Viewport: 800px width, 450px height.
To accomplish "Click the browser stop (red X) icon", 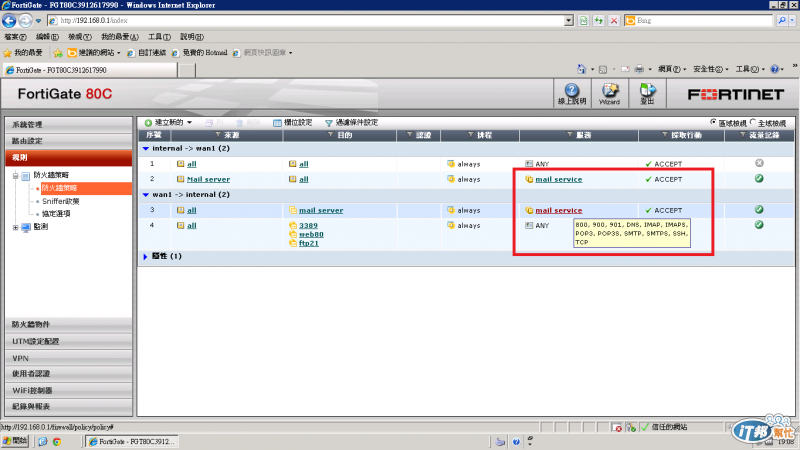I will (x=614, y=20).
